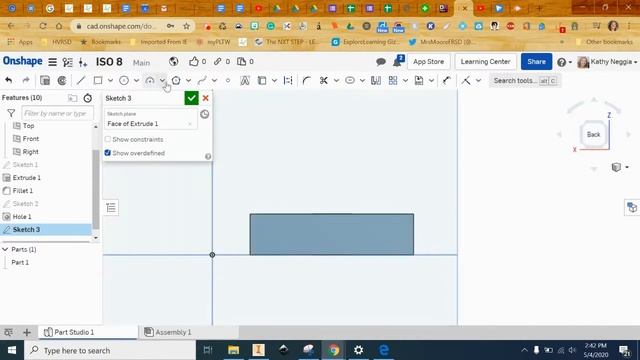Open arc tool dropdown arrow
Viewport: 640px width, 360px height.
coord(162,80)
